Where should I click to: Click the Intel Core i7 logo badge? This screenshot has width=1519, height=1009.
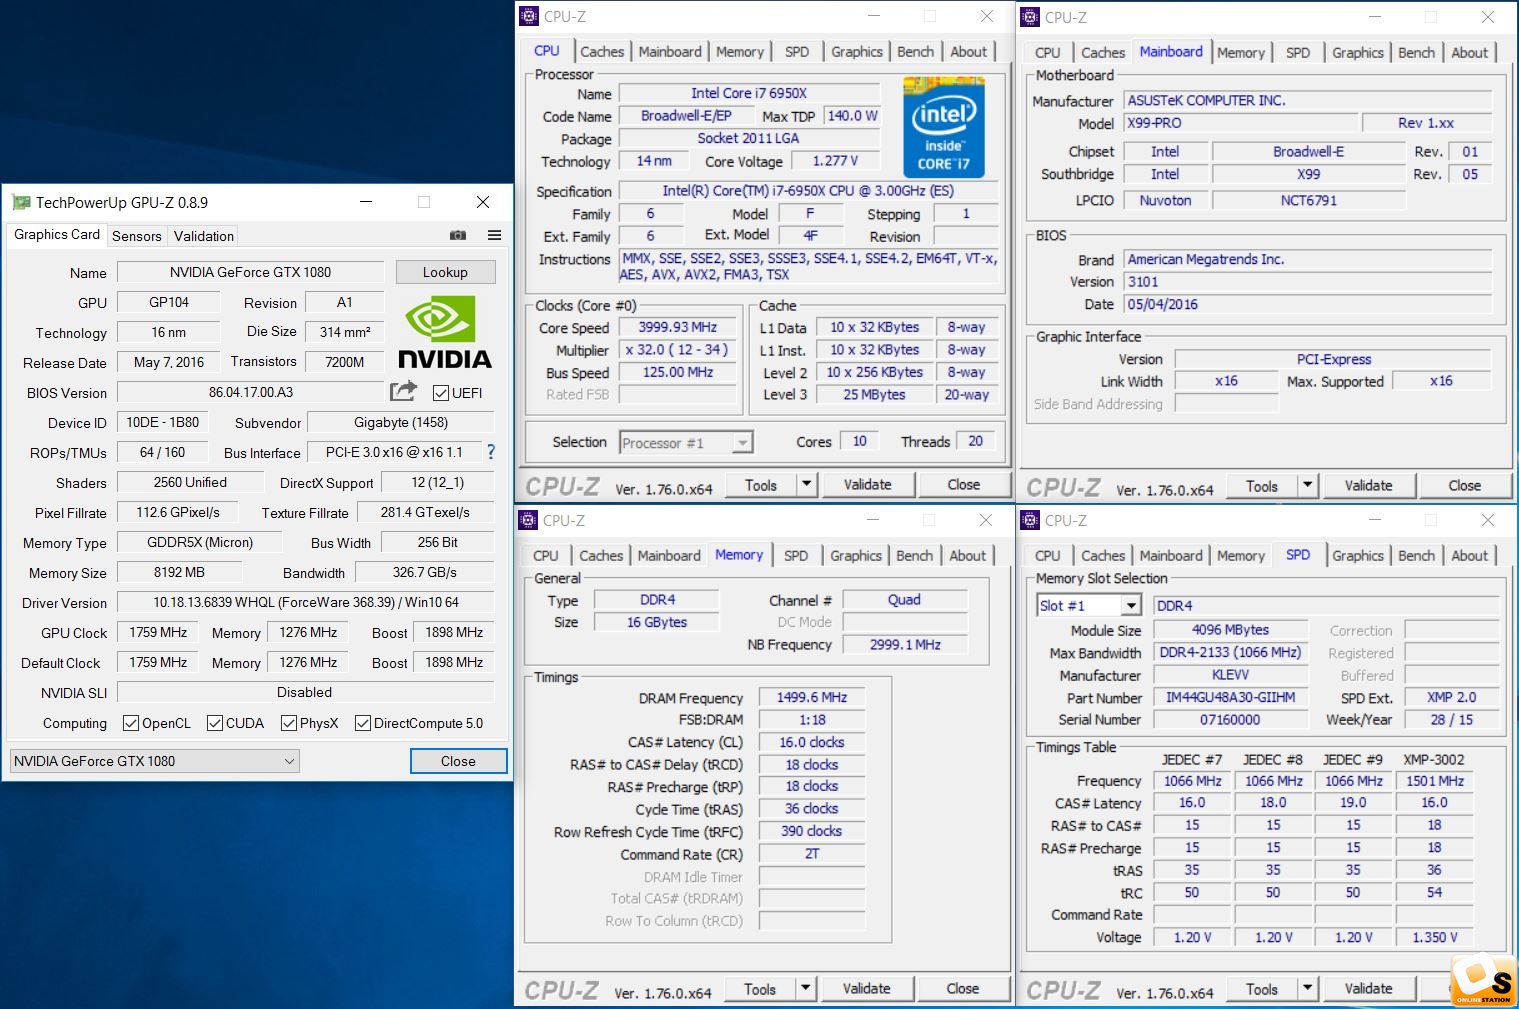[x=944, y=128]
